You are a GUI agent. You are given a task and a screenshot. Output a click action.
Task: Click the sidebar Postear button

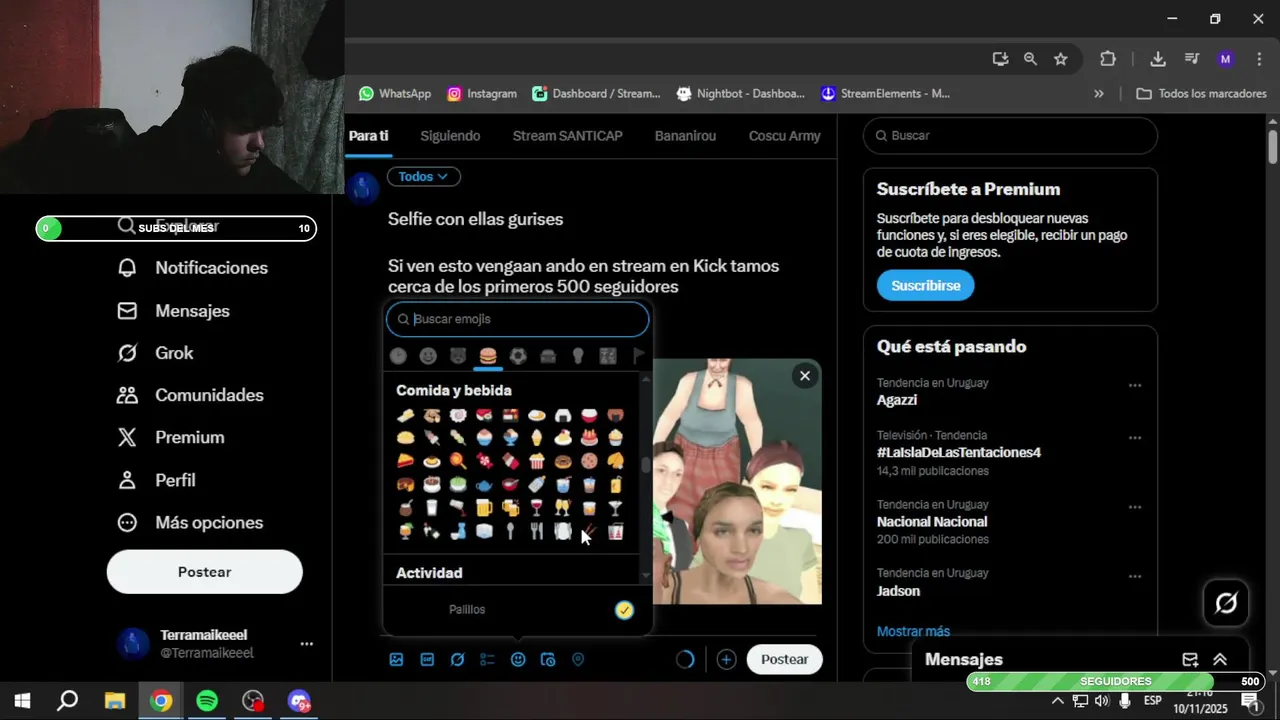point(205,572)
